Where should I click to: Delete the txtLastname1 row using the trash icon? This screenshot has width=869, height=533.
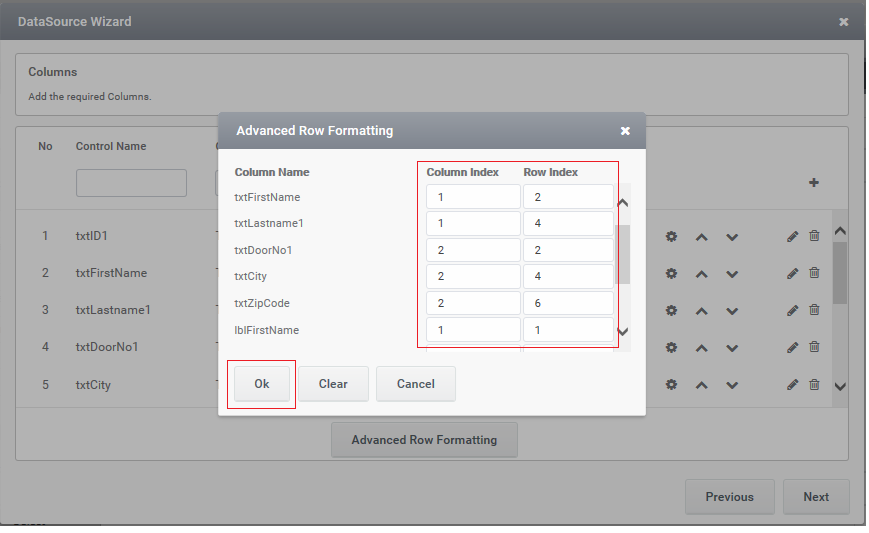coord(814,310)
